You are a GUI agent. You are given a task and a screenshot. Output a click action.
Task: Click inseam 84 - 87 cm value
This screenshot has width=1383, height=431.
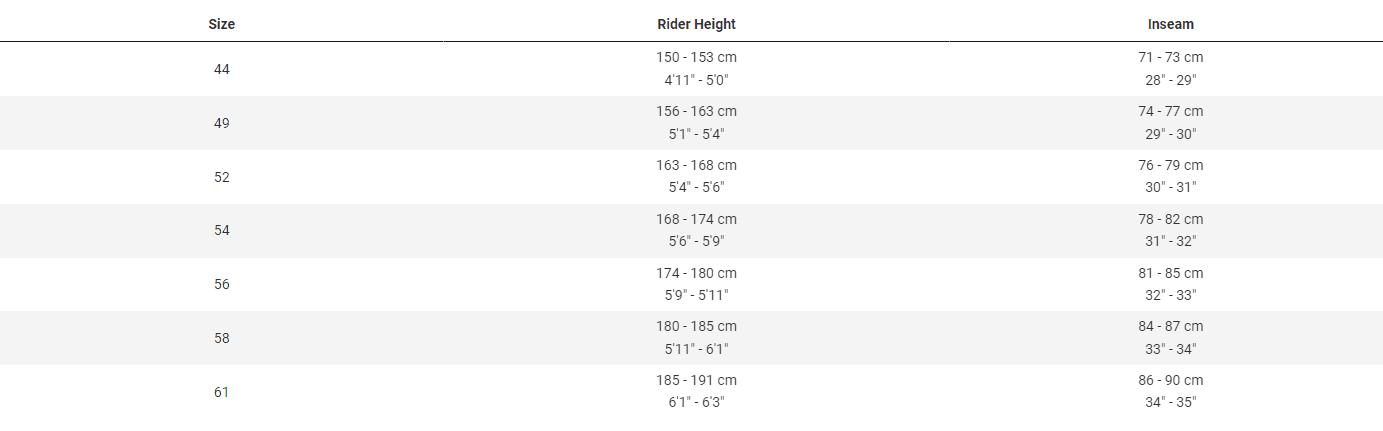click(x=1170, y=326)
